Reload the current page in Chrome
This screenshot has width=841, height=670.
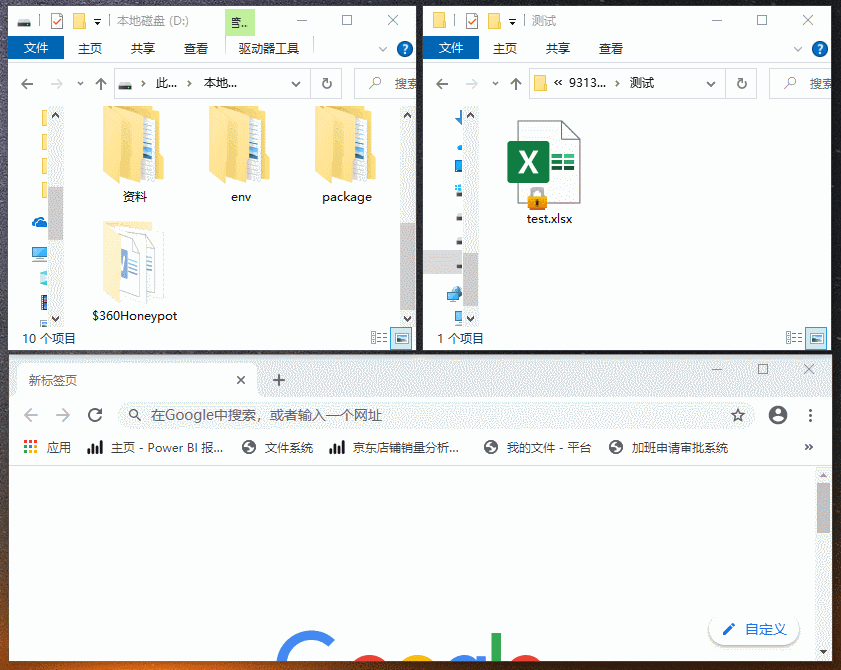(x=95, y=415)
